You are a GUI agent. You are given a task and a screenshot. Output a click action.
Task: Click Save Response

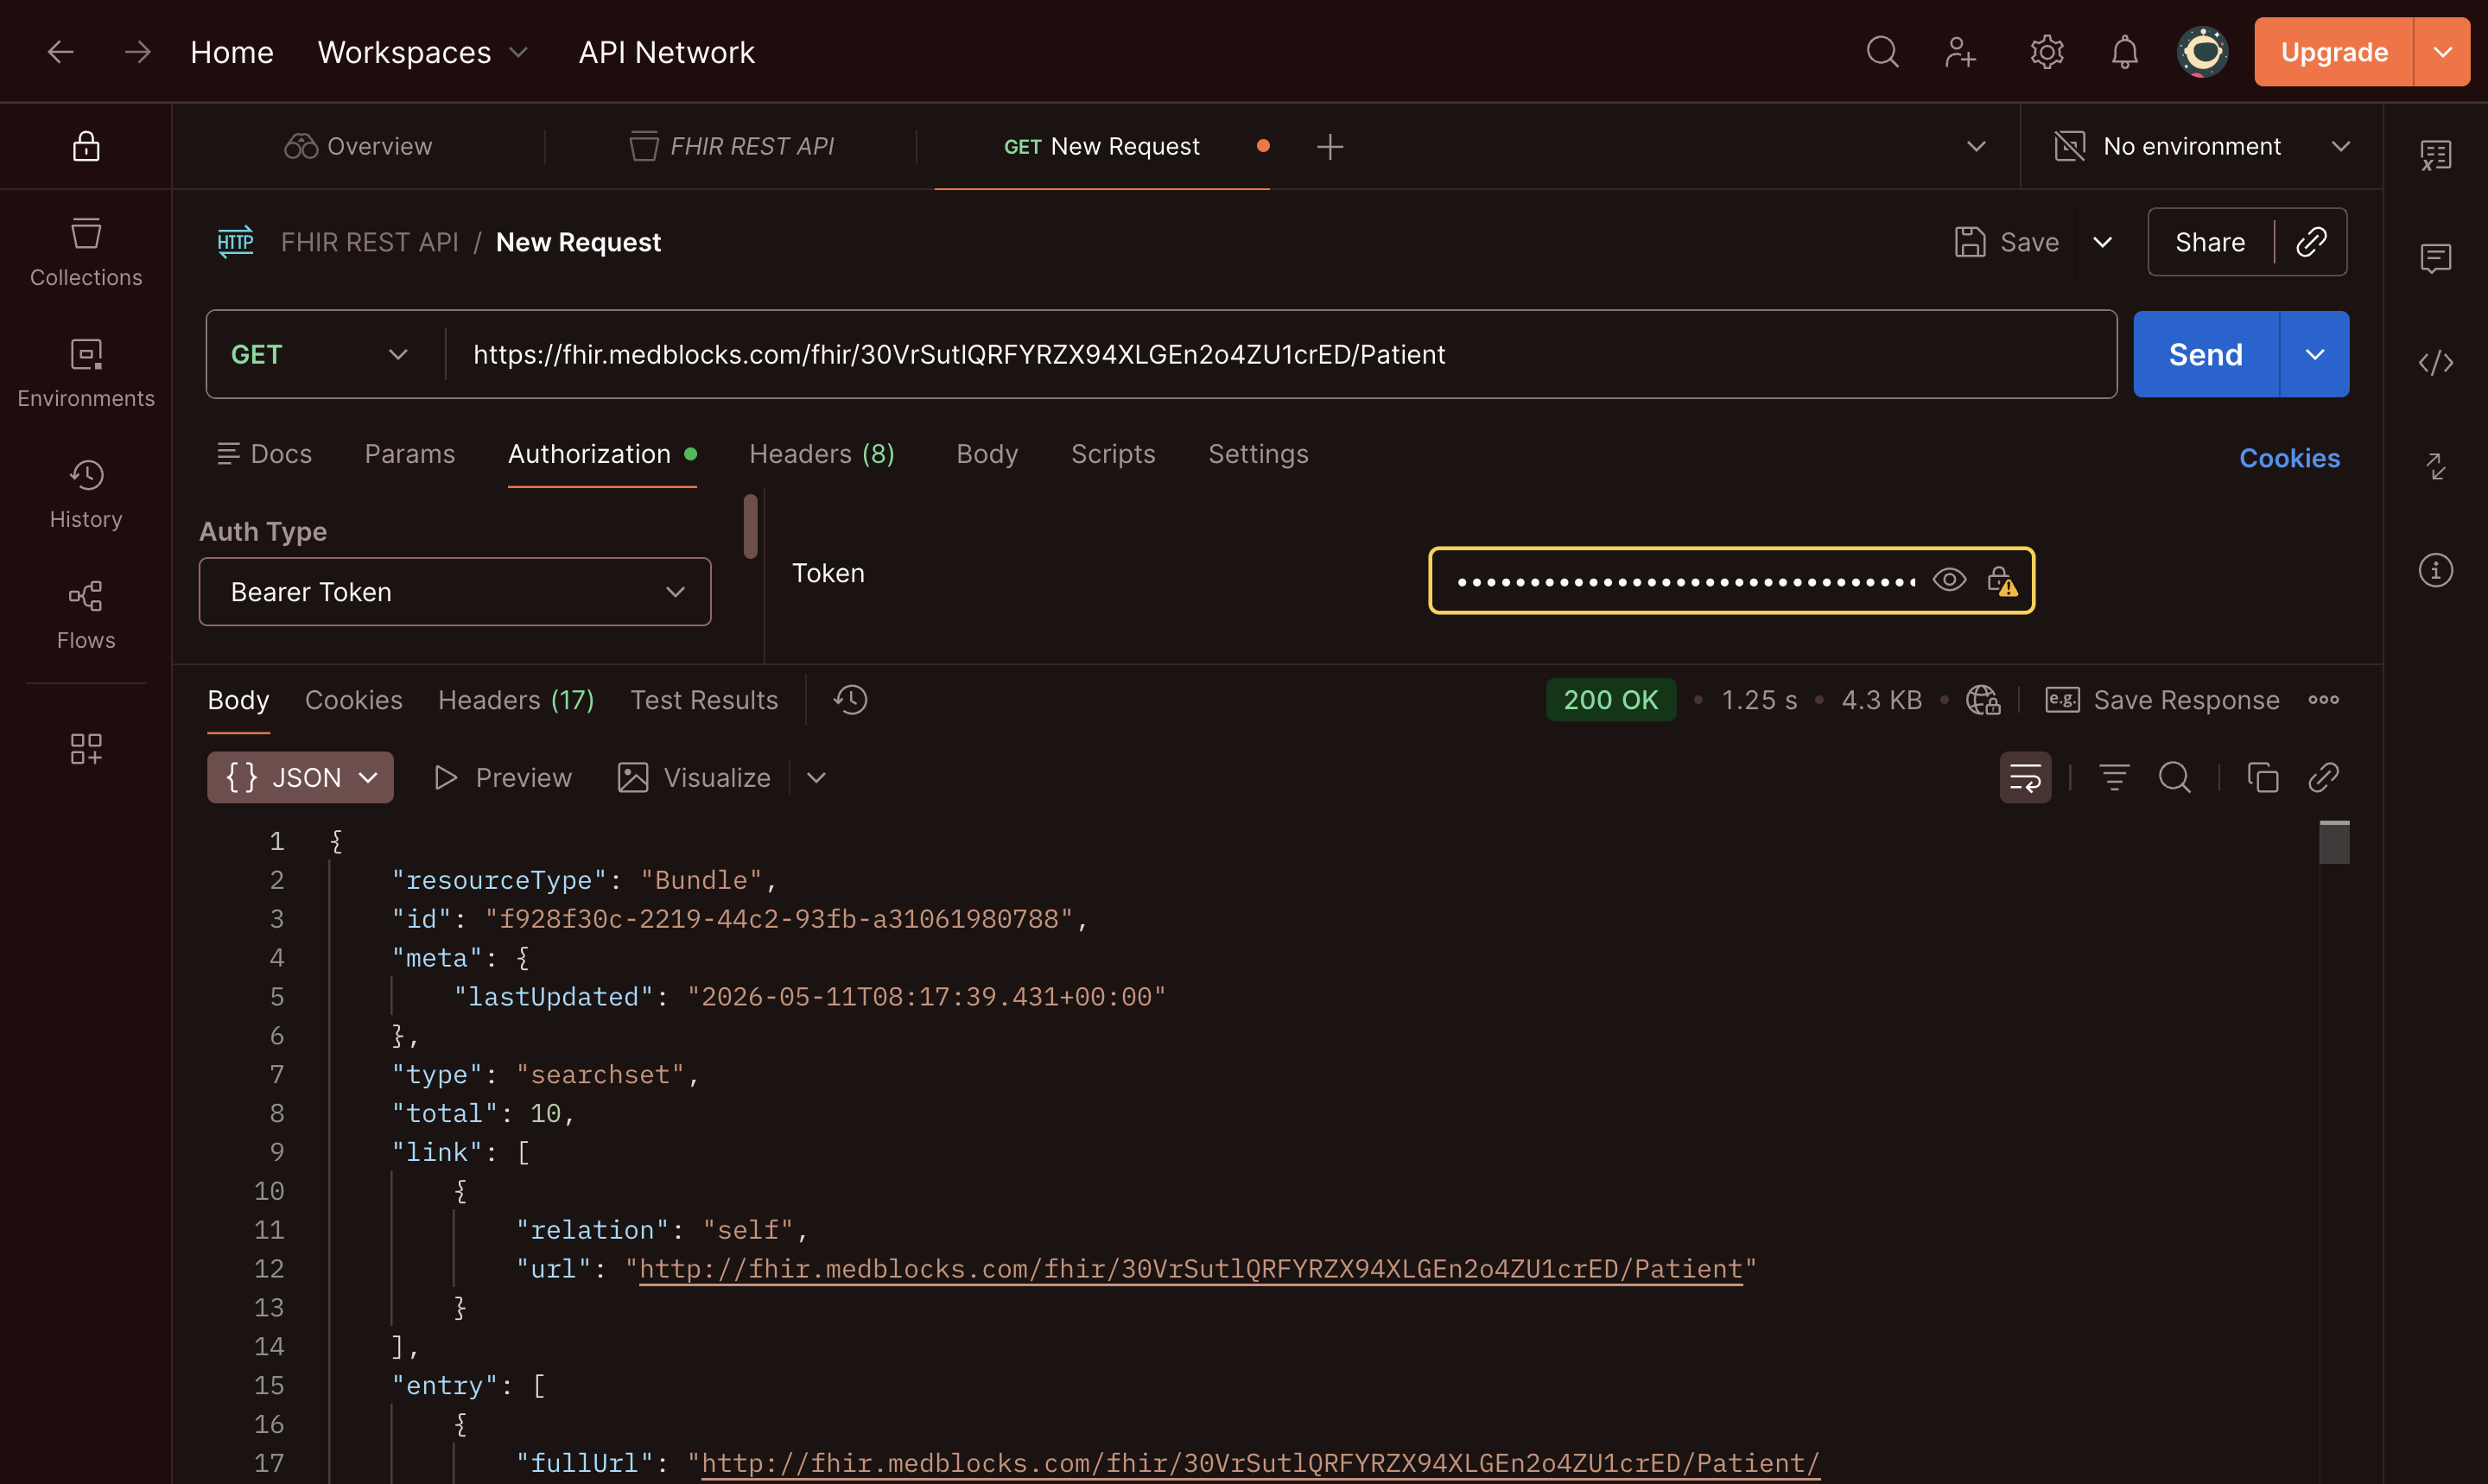(x=2162, y=700)
